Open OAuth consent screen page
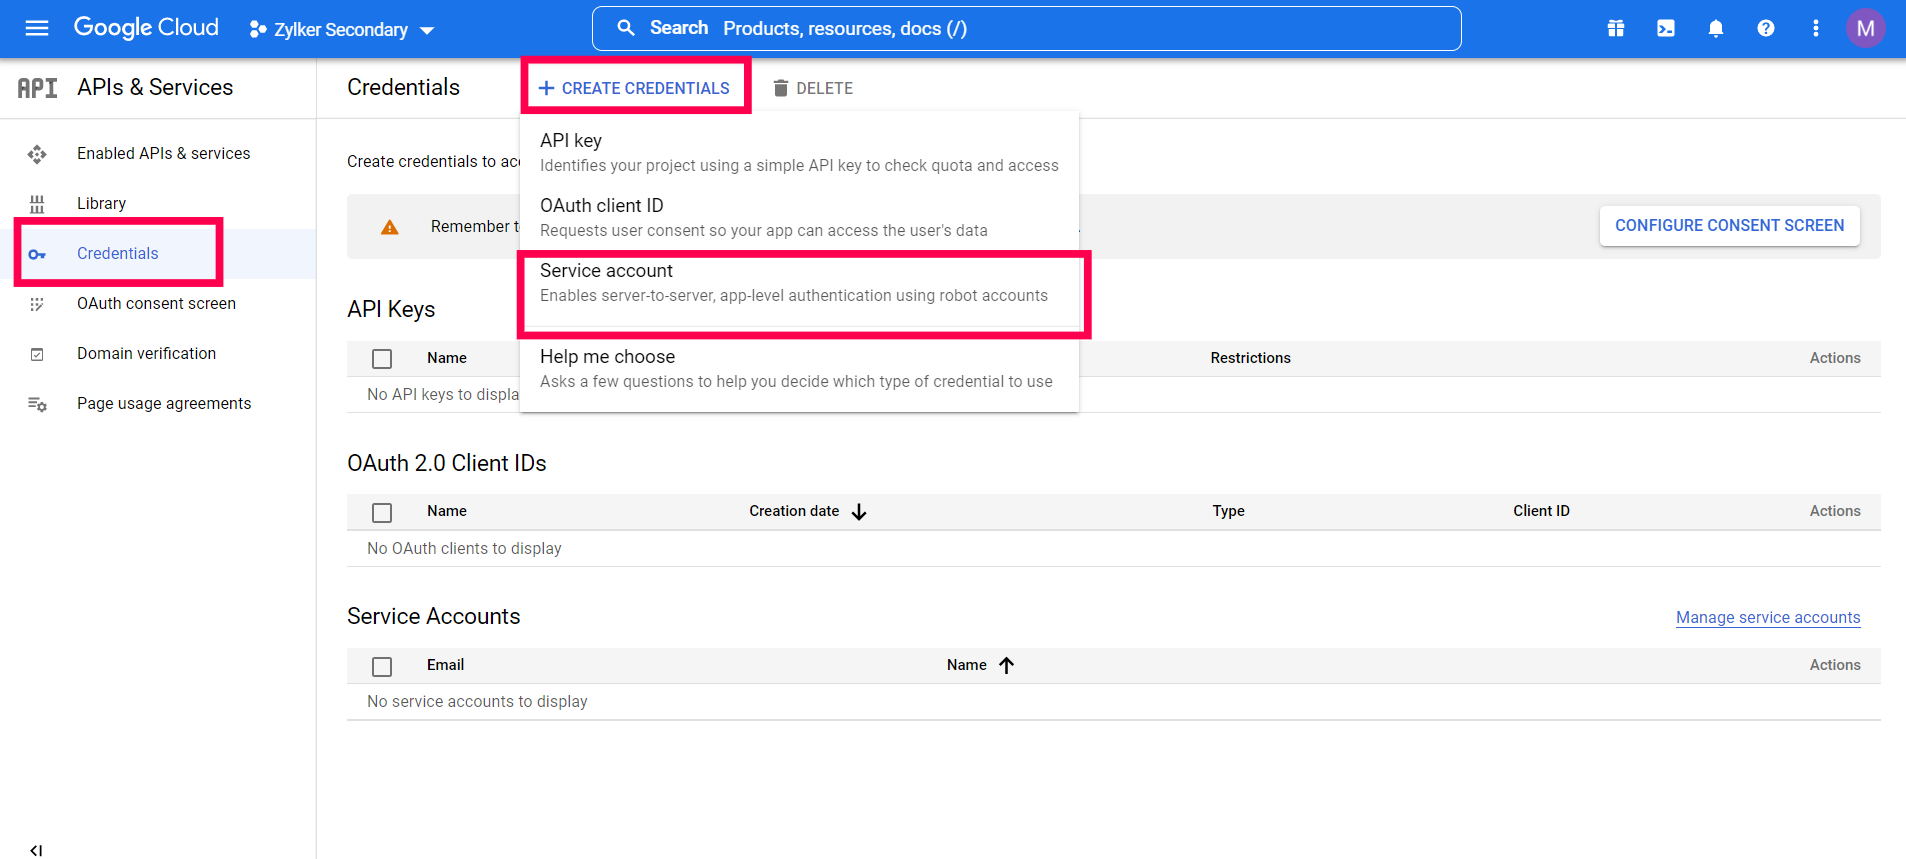The image size is (1906, 859). click(x=157, y=303)
